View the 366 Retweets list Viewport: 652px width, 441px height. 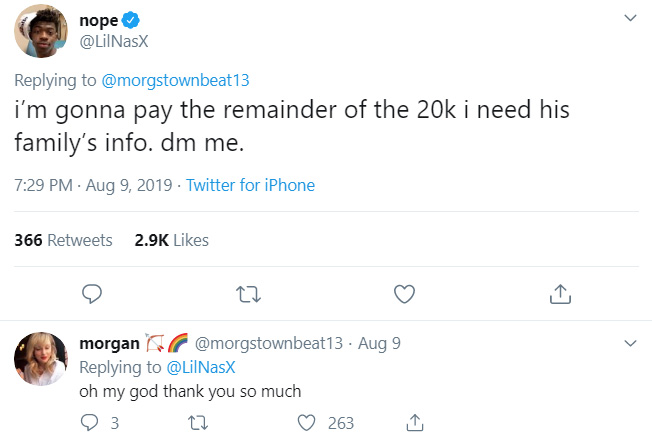click(x=63, y=240)
